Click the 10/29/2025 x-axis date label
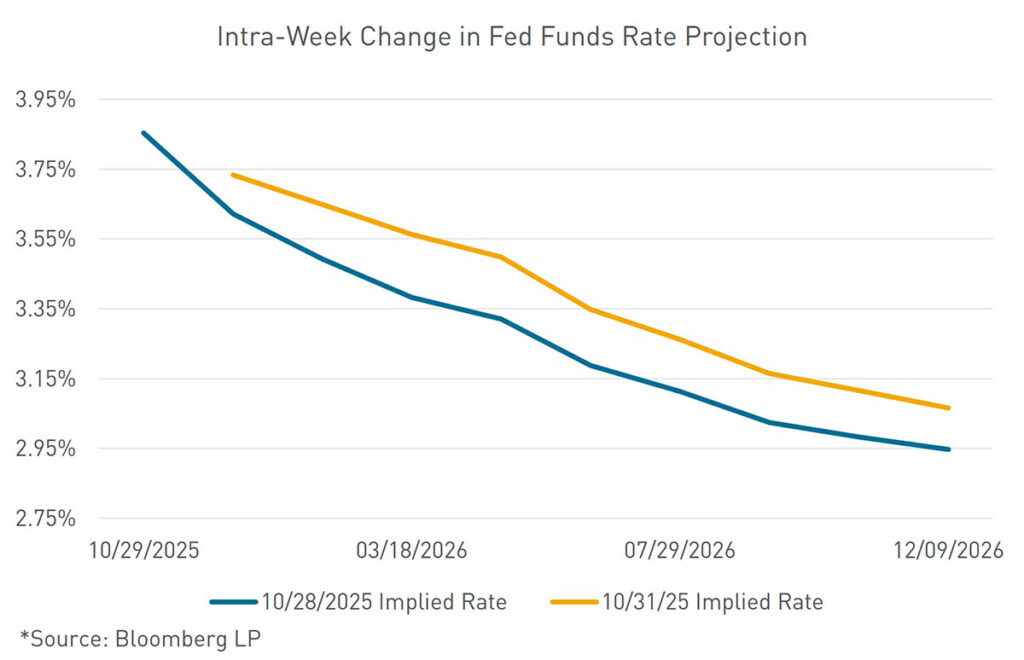The image size is (1024, 660). 144,551
